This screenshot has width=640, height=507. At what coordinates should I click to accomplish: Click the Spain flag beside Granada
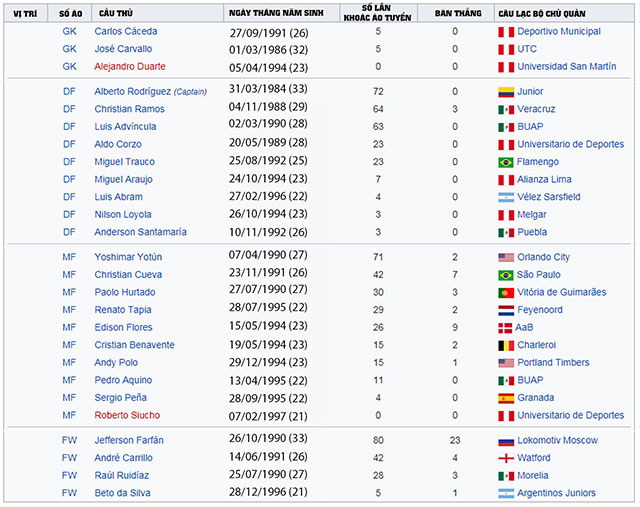[x=505, y=397]
